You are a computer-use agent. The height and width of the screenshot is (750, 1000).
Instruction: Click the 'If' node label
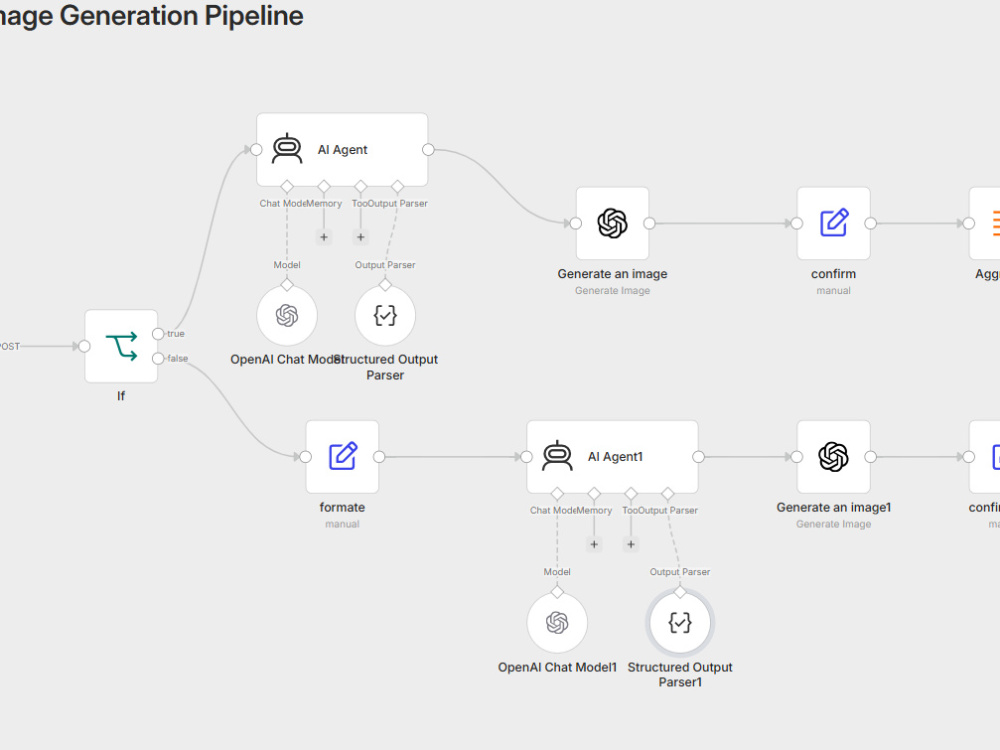point(121,396)
